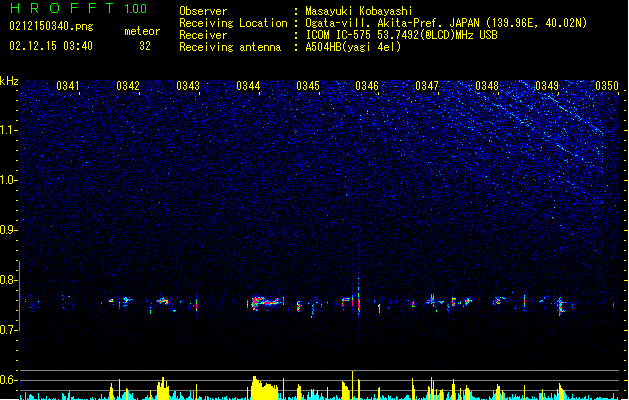The image size is (629, 400).
Task: Click the 0341 time marker
Action: click(x=67, y=86)
